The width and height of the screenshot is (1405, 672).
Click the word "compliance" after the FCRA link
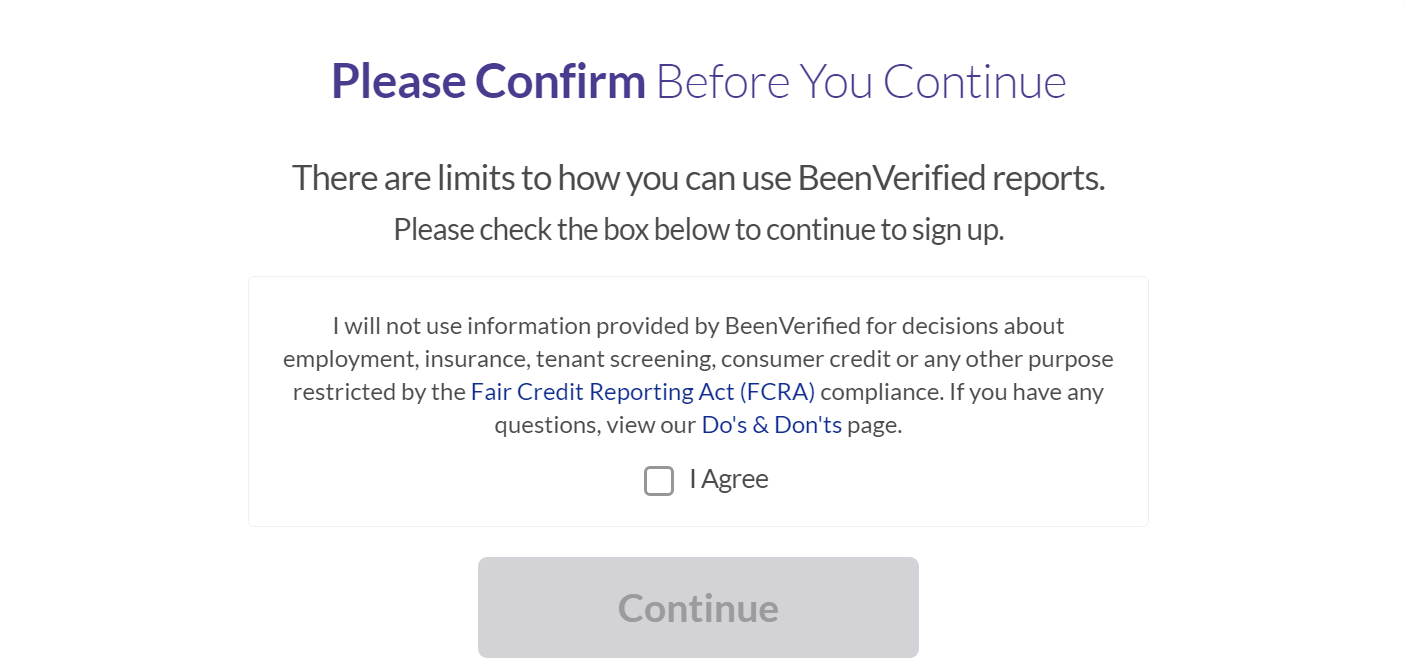click(880, 392)
